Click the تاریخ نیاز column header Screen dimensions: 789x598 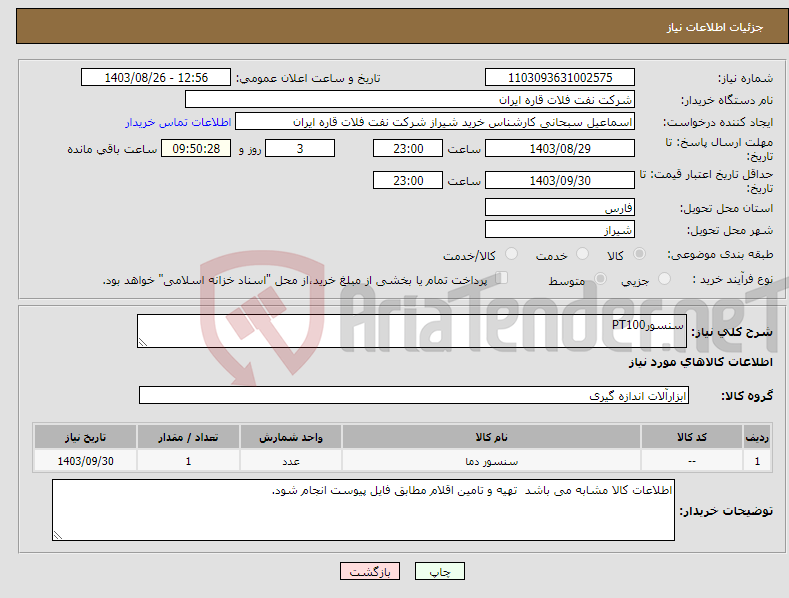(86, 437)
